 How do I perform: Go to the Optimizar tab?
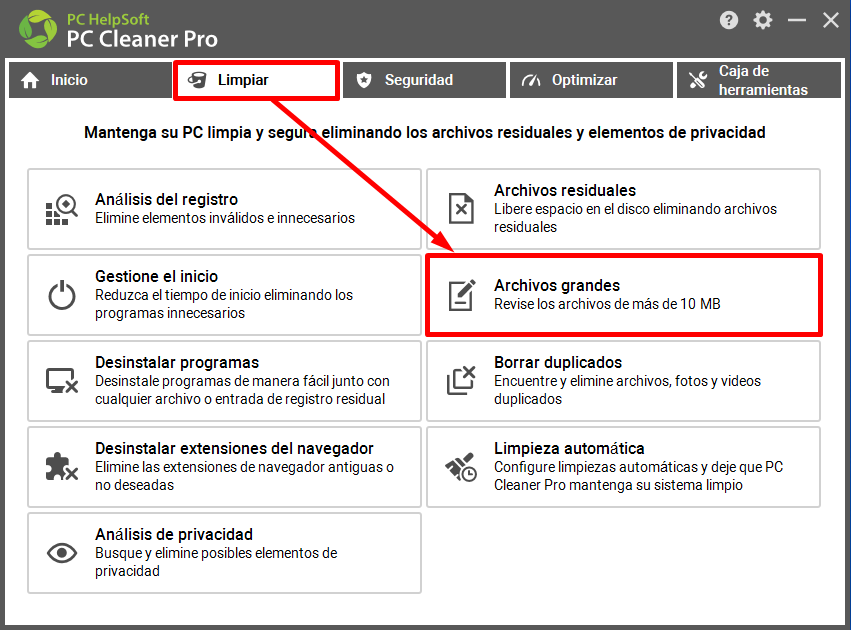pos(591,80)
